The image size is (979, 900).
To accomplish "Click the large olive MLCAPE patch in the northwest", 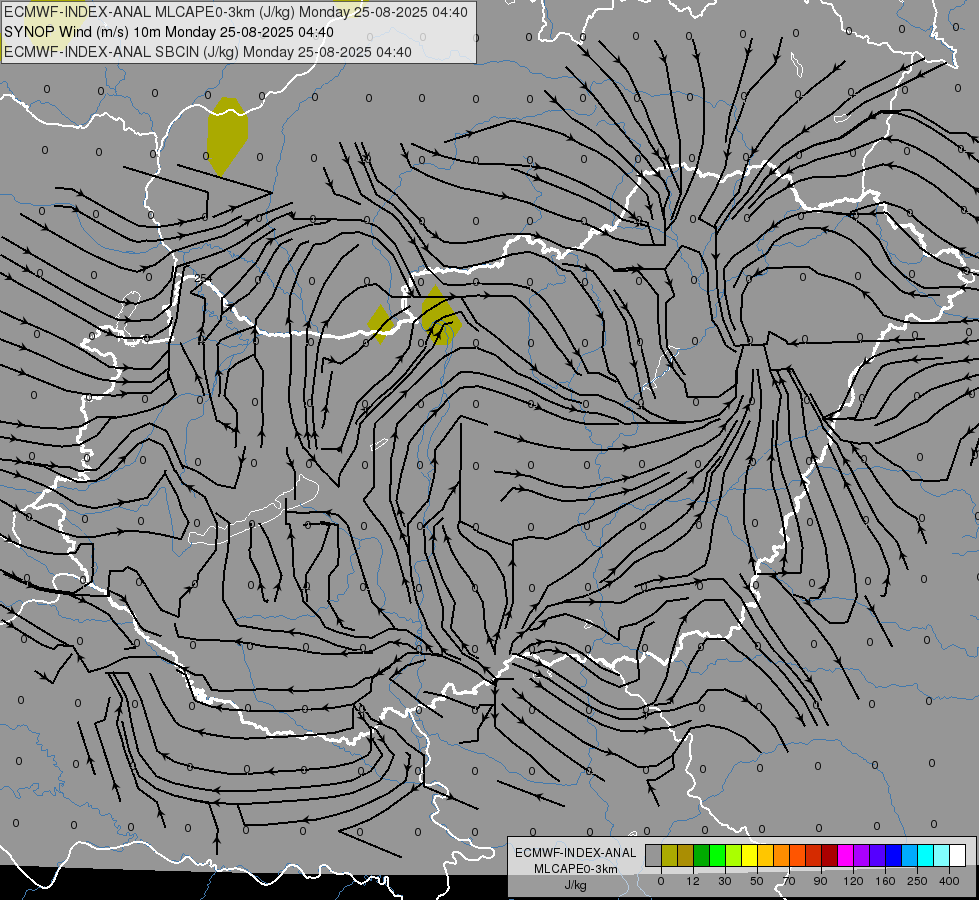I will coord(227,136).
